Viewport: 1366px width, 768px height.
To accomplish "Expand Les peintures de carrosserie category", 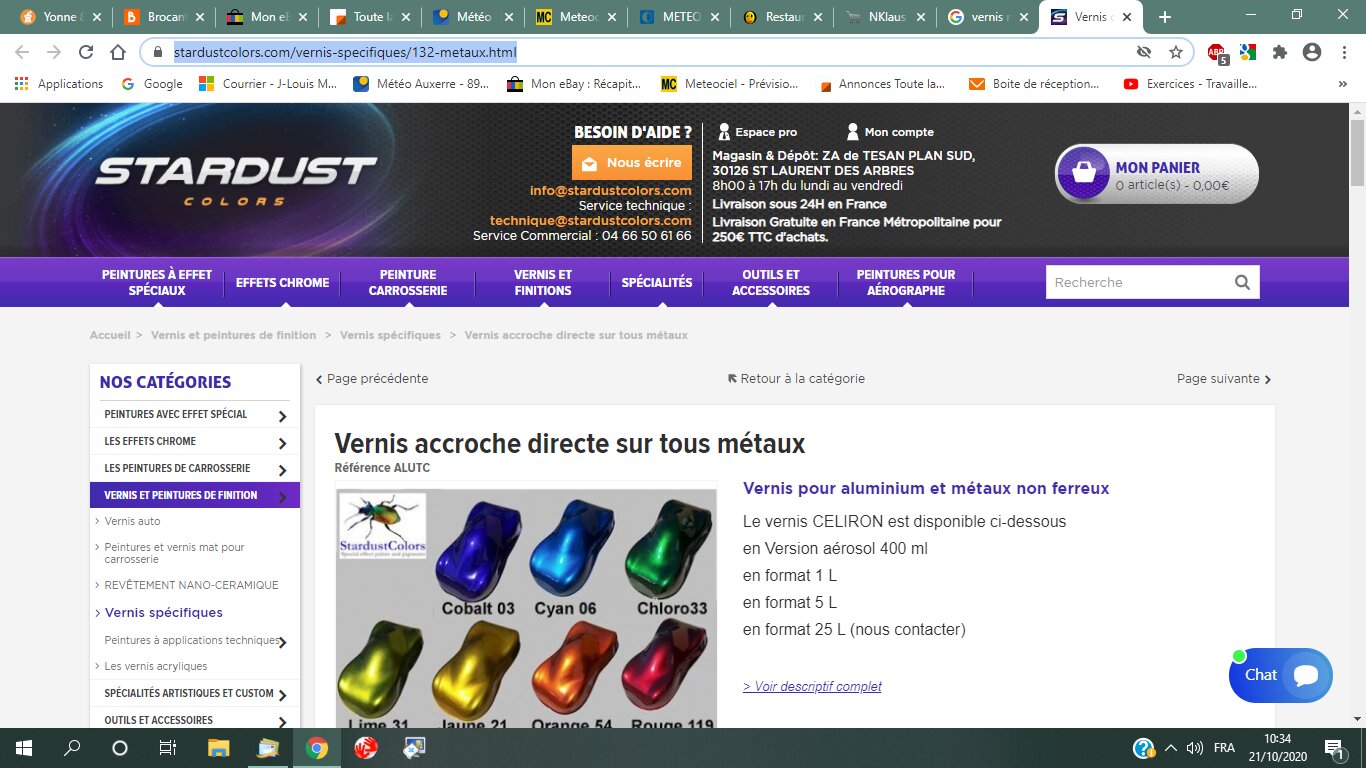I will point(282,470).
